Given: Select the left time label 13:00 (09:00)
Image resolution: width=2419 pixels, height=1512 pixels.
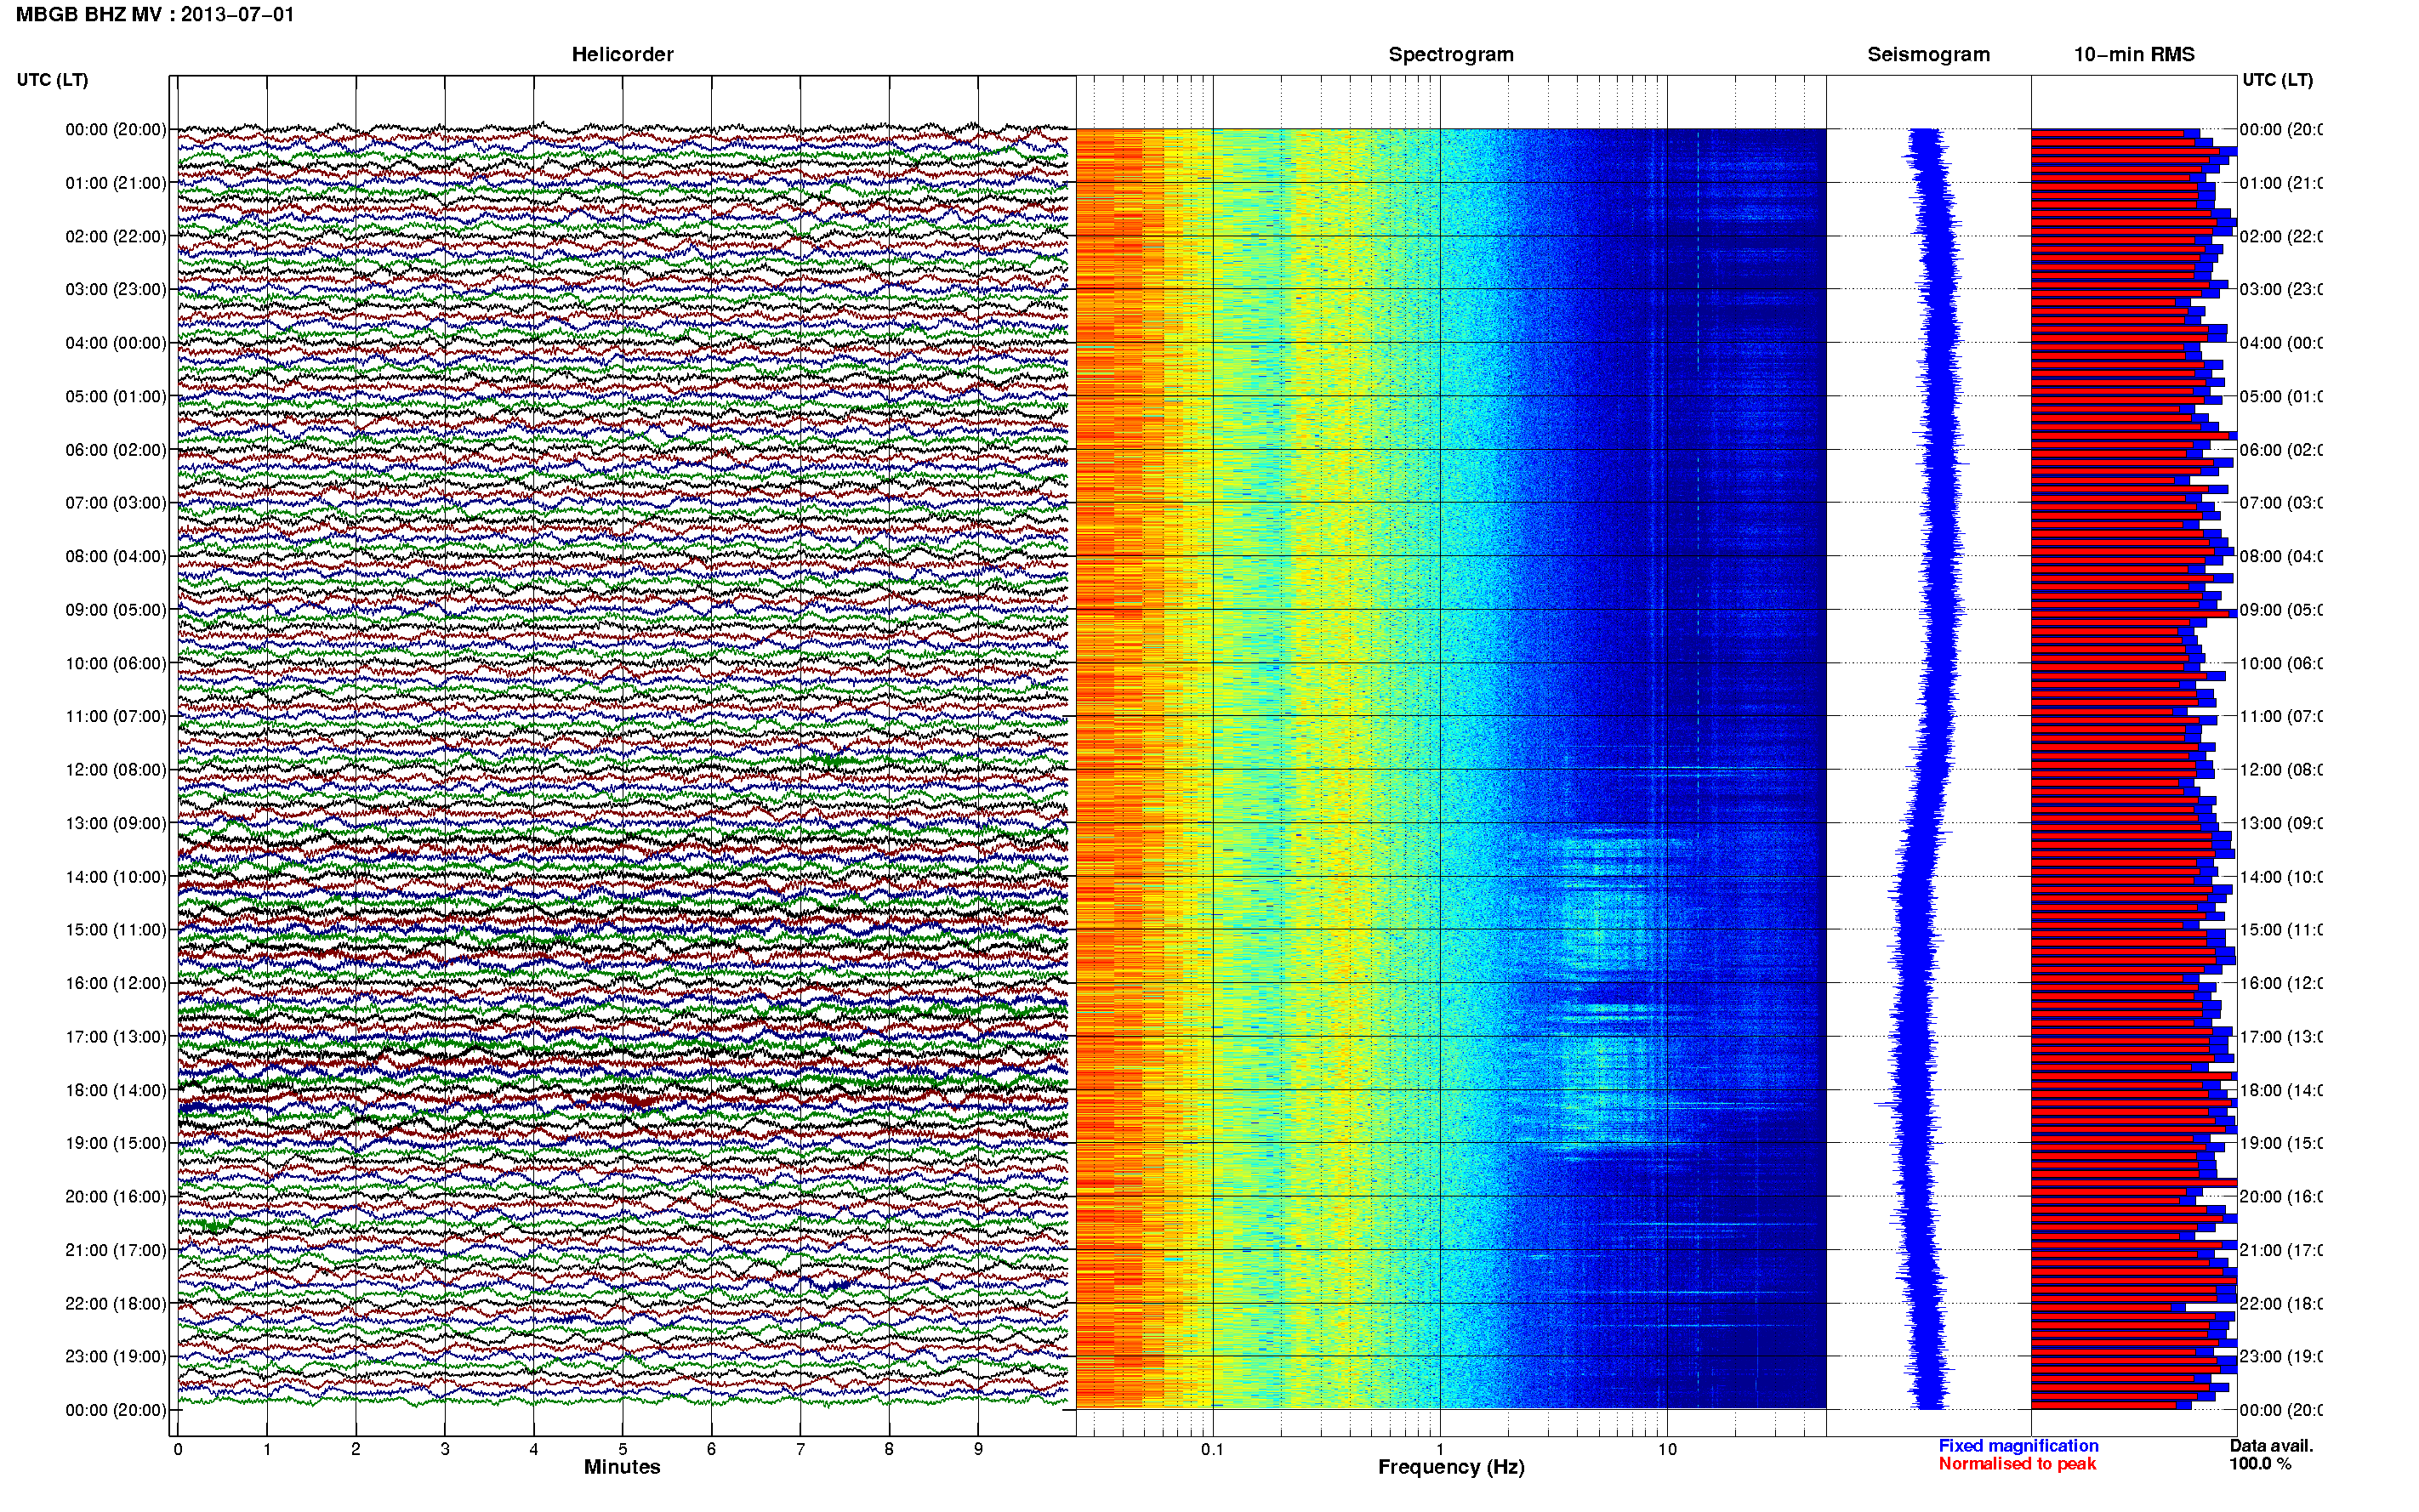Looking at the screenshot, I should 116,823.
